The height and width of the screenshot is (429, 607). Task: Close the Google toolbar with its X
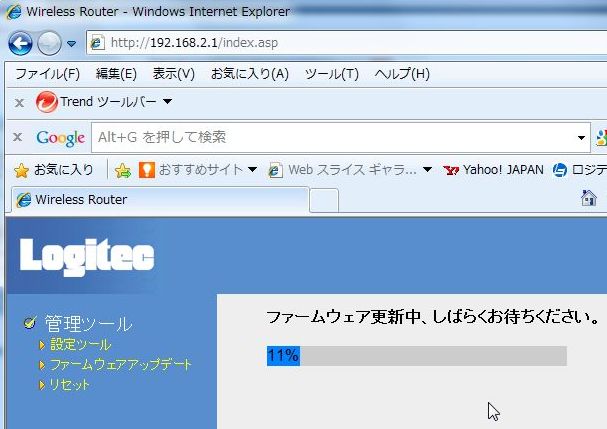[x=17, y=137]
